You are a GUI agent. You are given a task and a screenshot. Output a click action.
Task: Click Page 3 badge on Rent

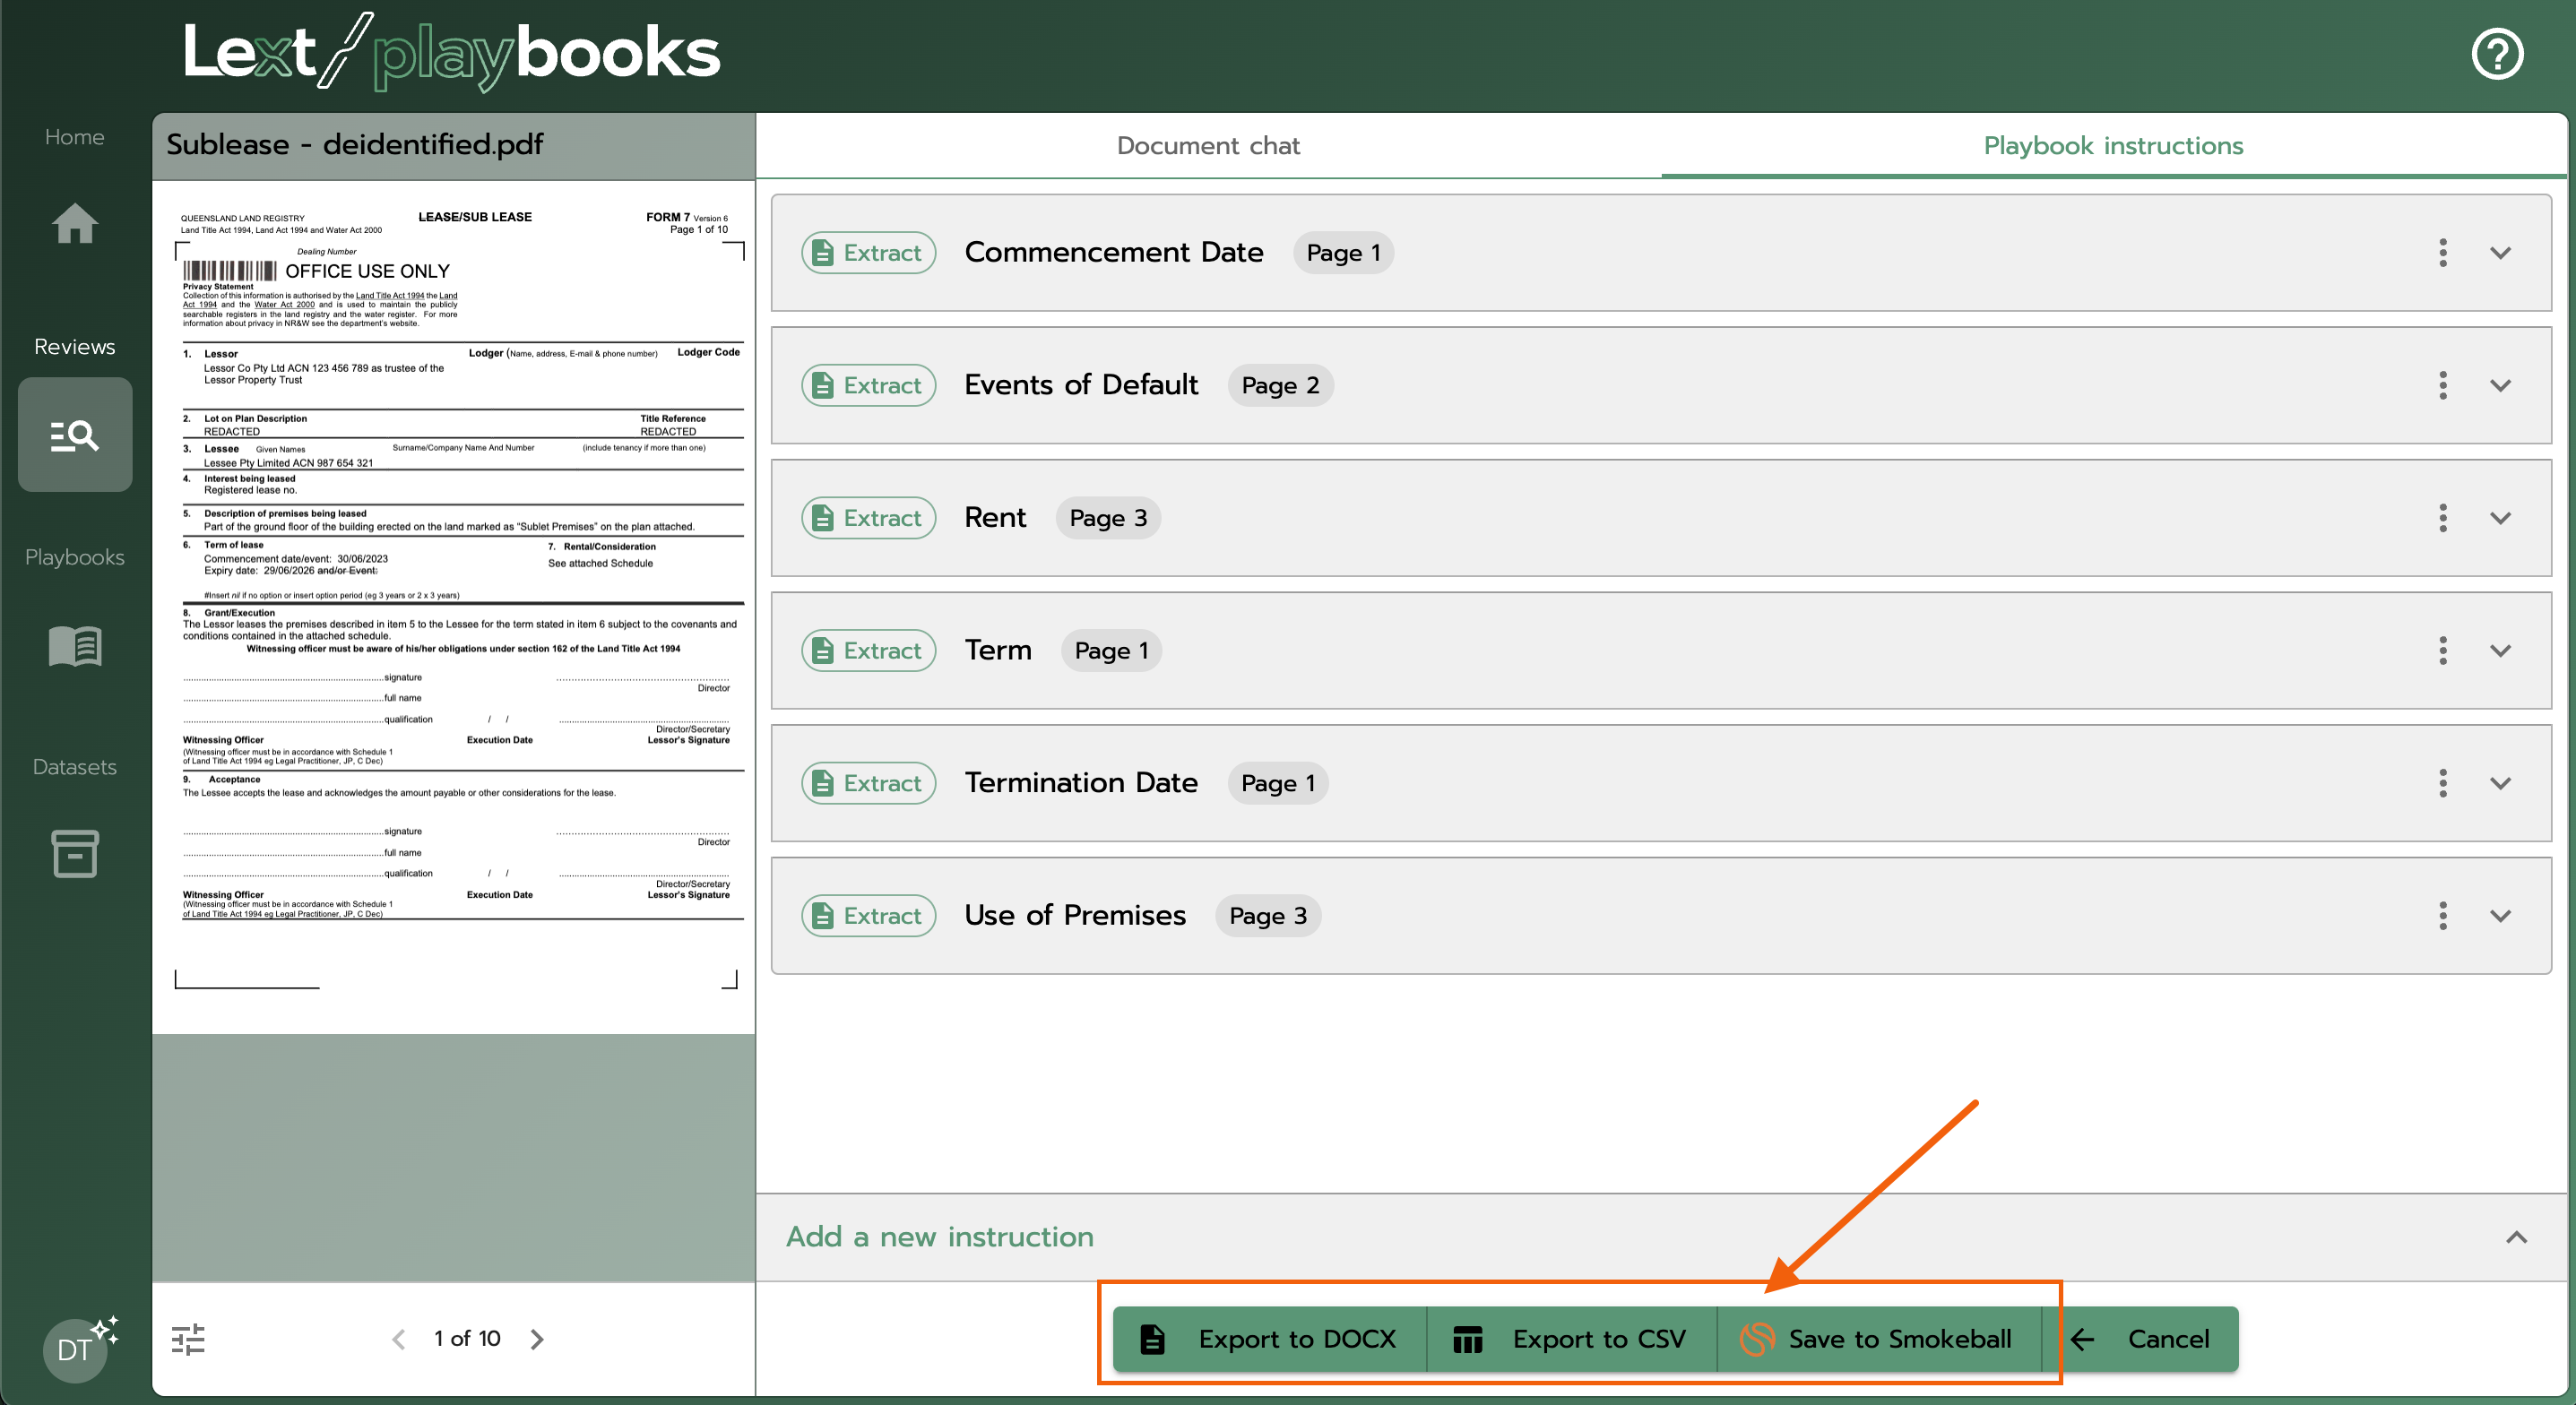click(x=1108, y=518)
